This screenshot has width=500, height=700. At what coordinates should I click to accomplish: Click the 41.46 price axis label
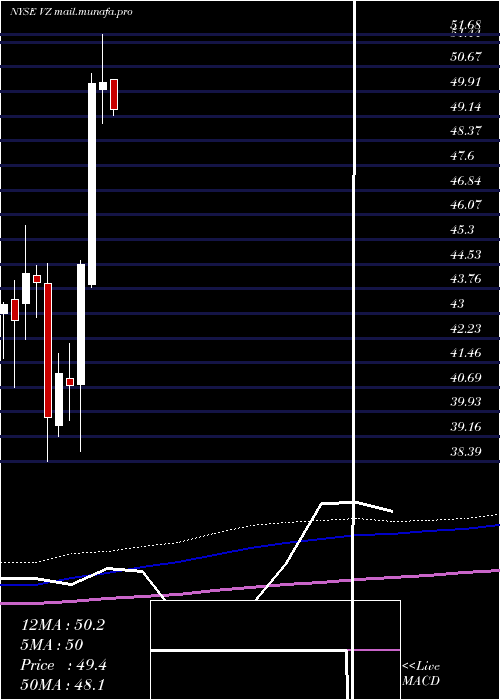(466, 353)
